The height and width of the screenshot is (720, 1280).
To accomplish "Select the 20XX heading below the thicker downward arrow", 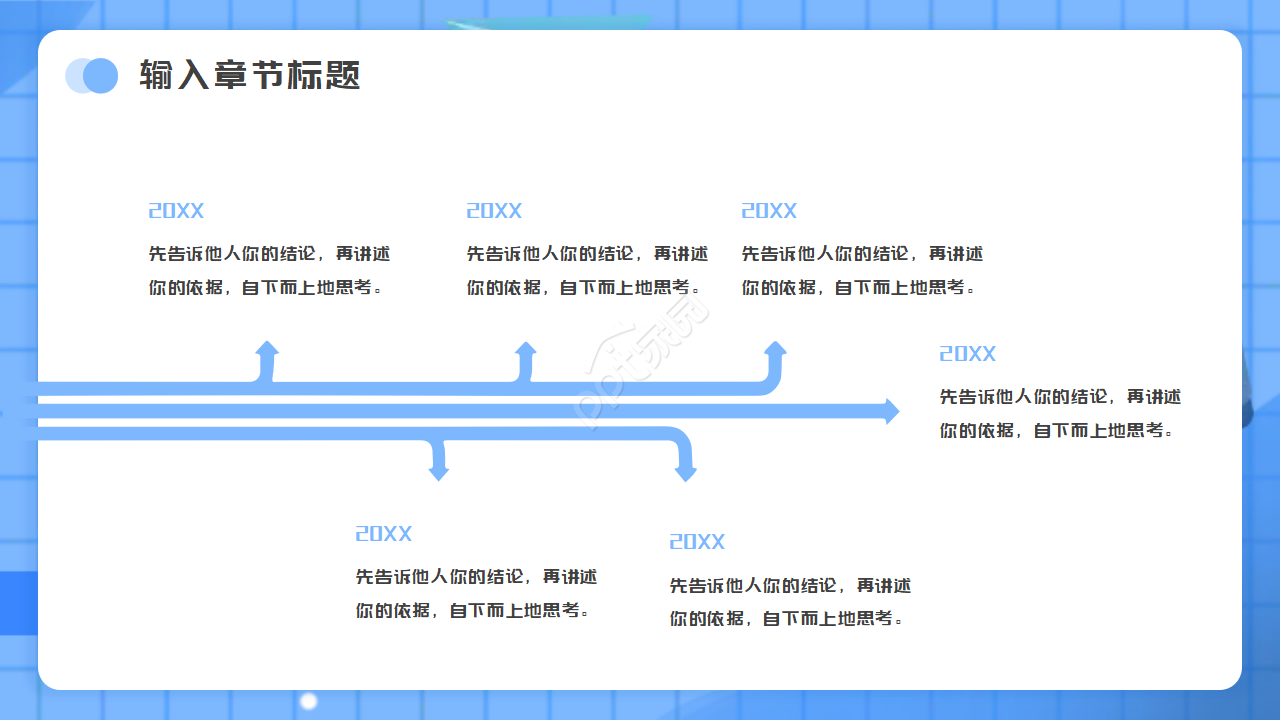I will point(697,542).
